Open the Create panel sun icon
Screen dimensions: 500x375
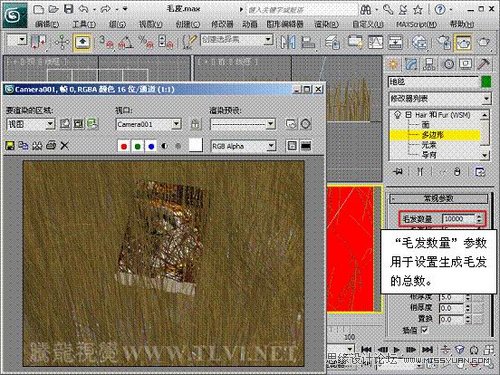pos(393,64)
